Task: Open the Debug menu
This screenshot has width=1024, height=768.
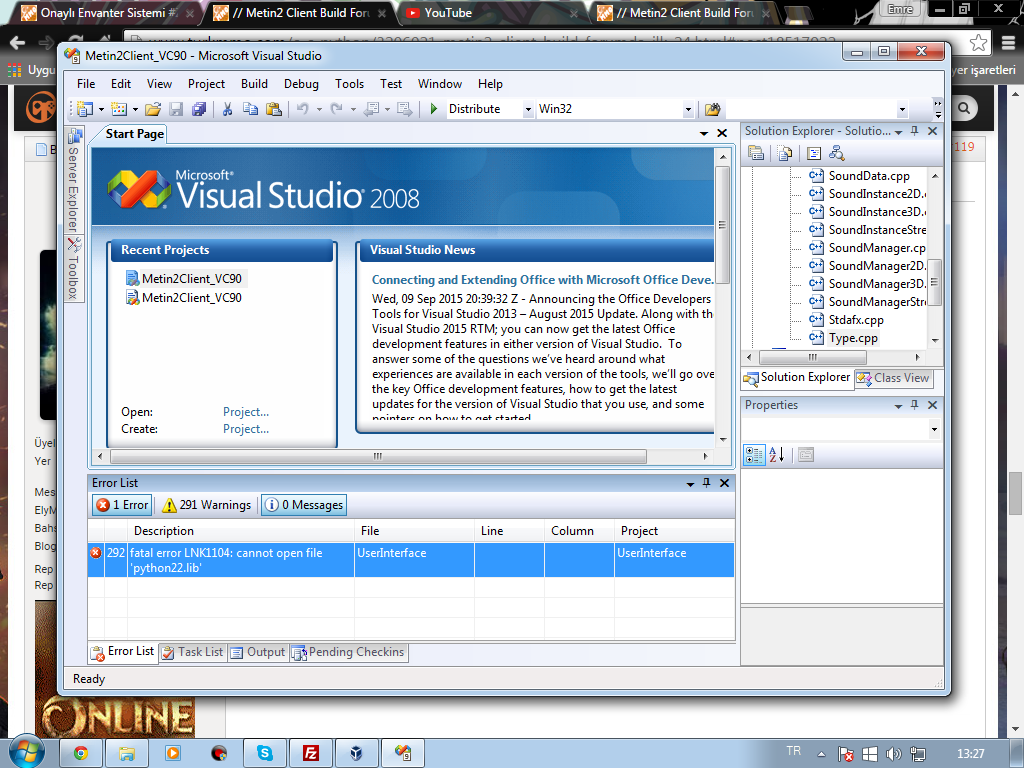Action: [x=301, y=84]
